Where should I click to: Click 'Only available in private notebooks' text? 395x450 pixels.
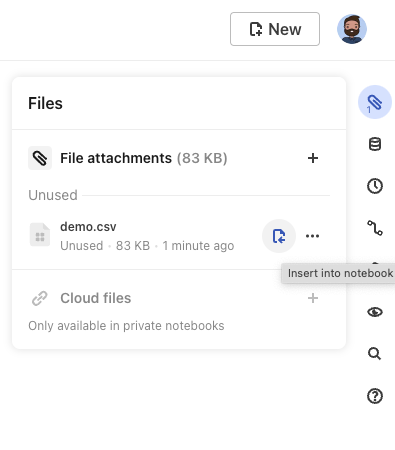126,326
